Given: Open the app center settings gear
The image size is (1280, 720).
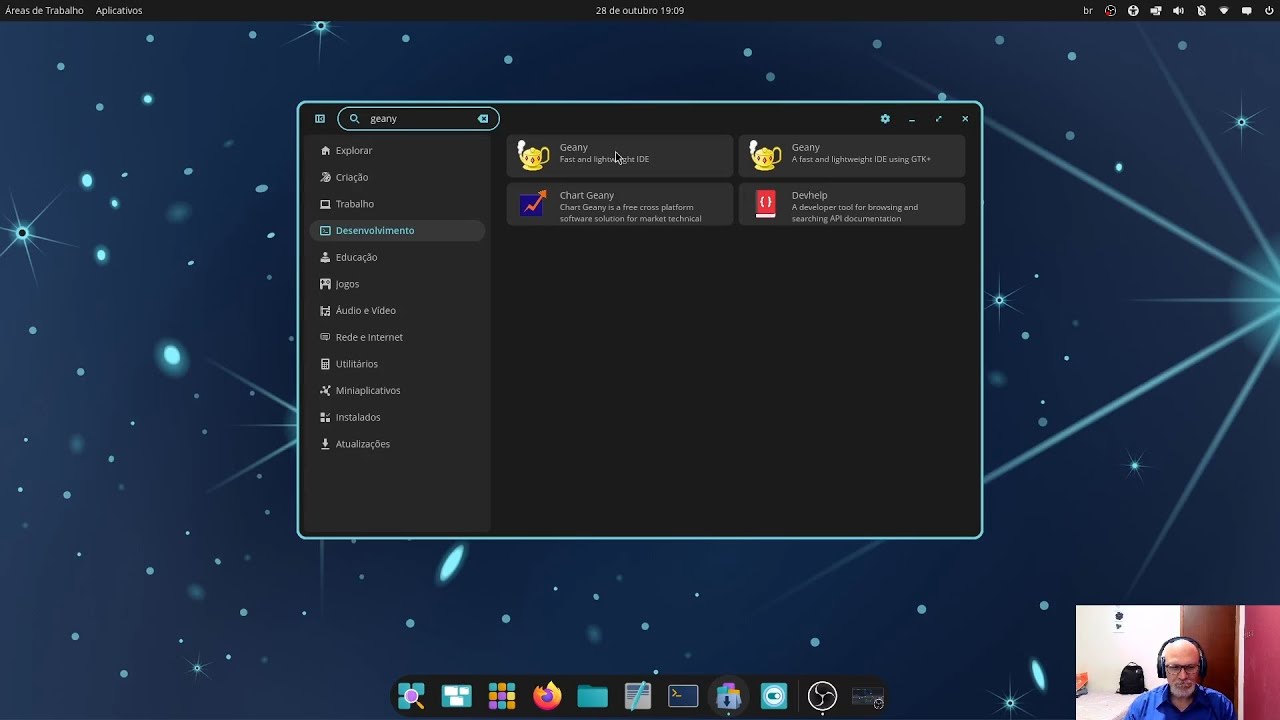Looking at the screenshot, I should click(885, 118).
